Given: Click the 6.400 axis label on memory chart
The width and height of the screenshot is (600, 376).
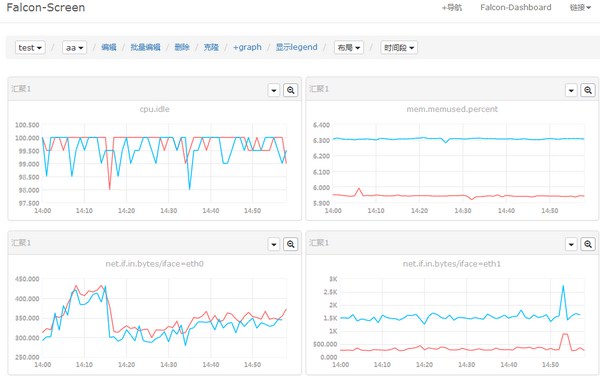Looking at the screenshot, I should click(321, 125).
